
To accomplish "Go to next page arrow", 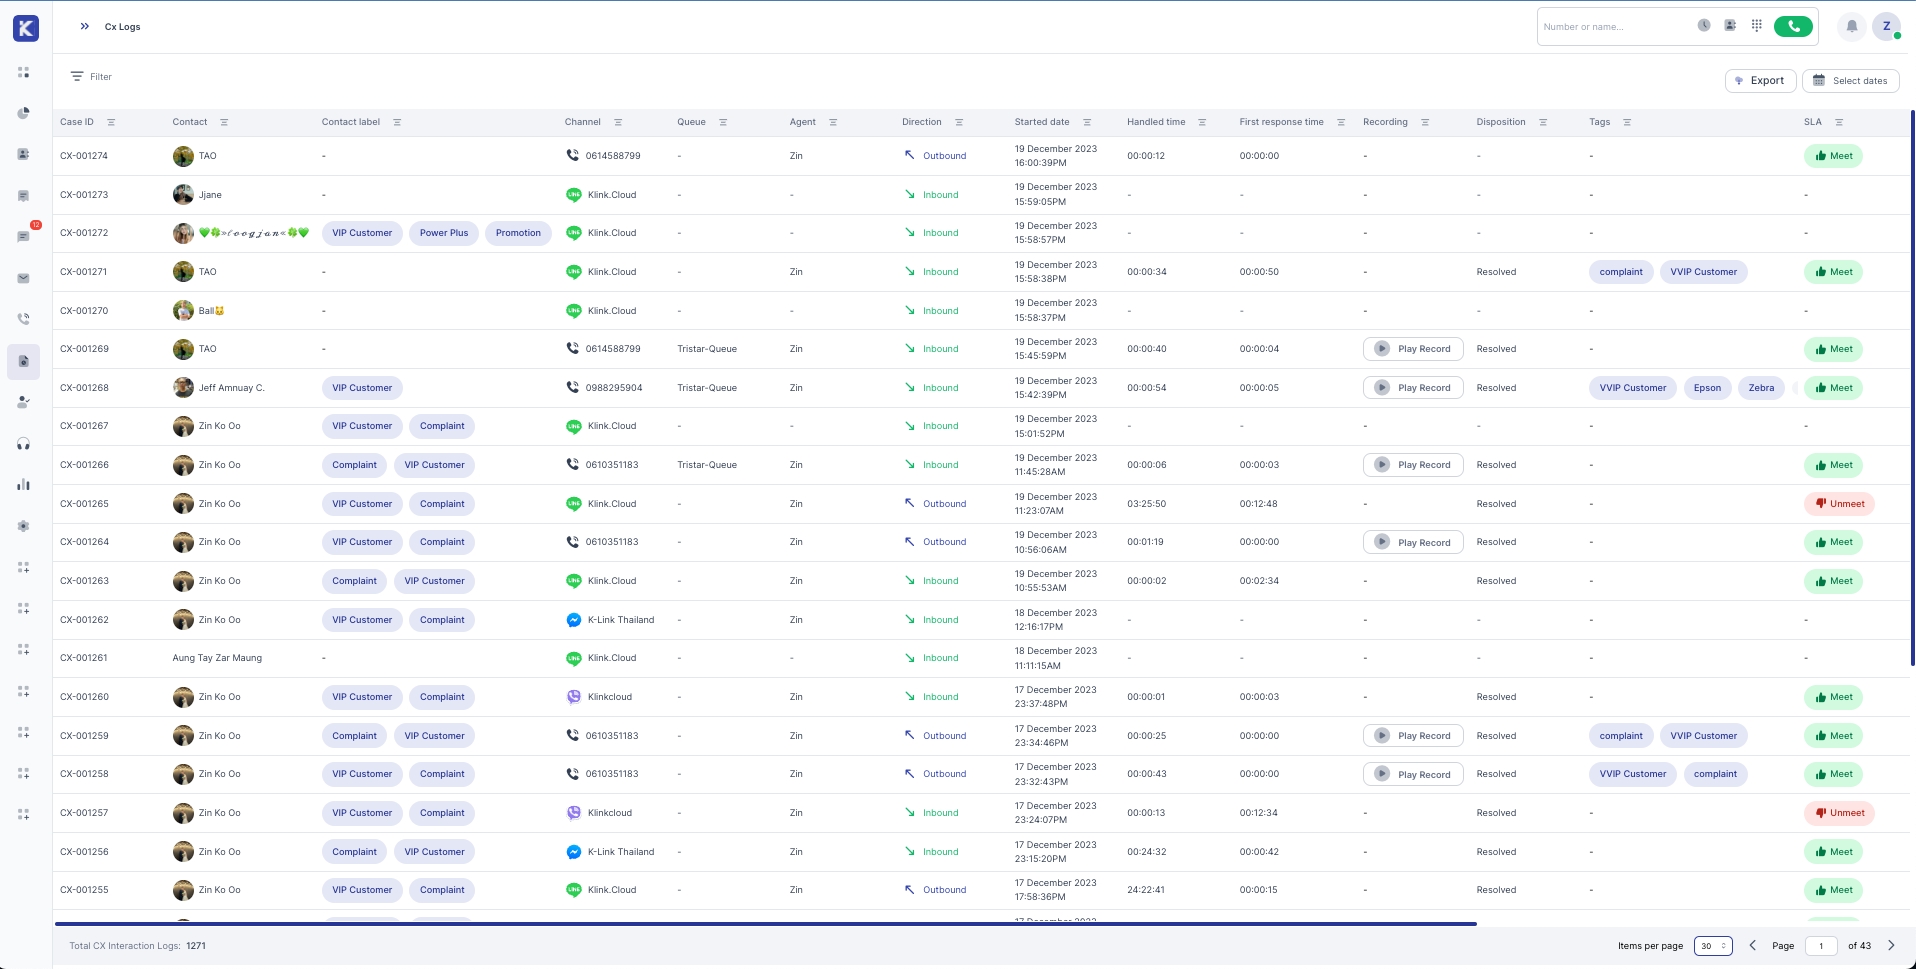I will (x=1891, y=946).
